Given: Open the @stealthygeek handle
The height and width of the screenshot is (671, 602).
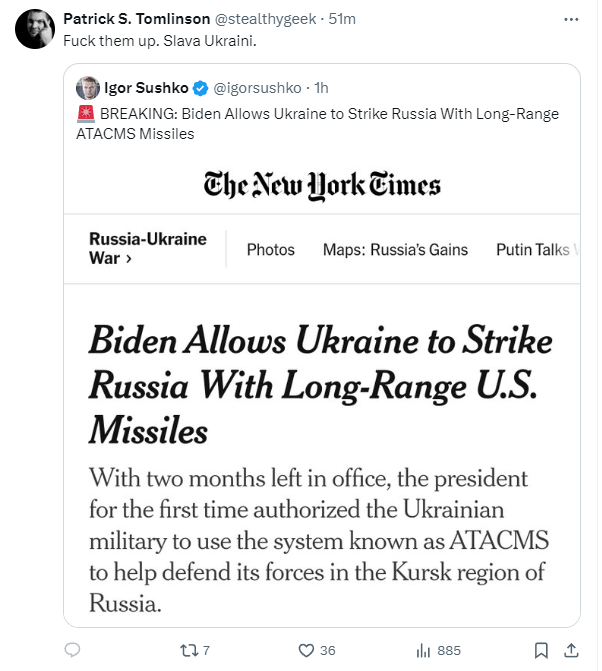Looking at the screenshot, I should 265,19.
